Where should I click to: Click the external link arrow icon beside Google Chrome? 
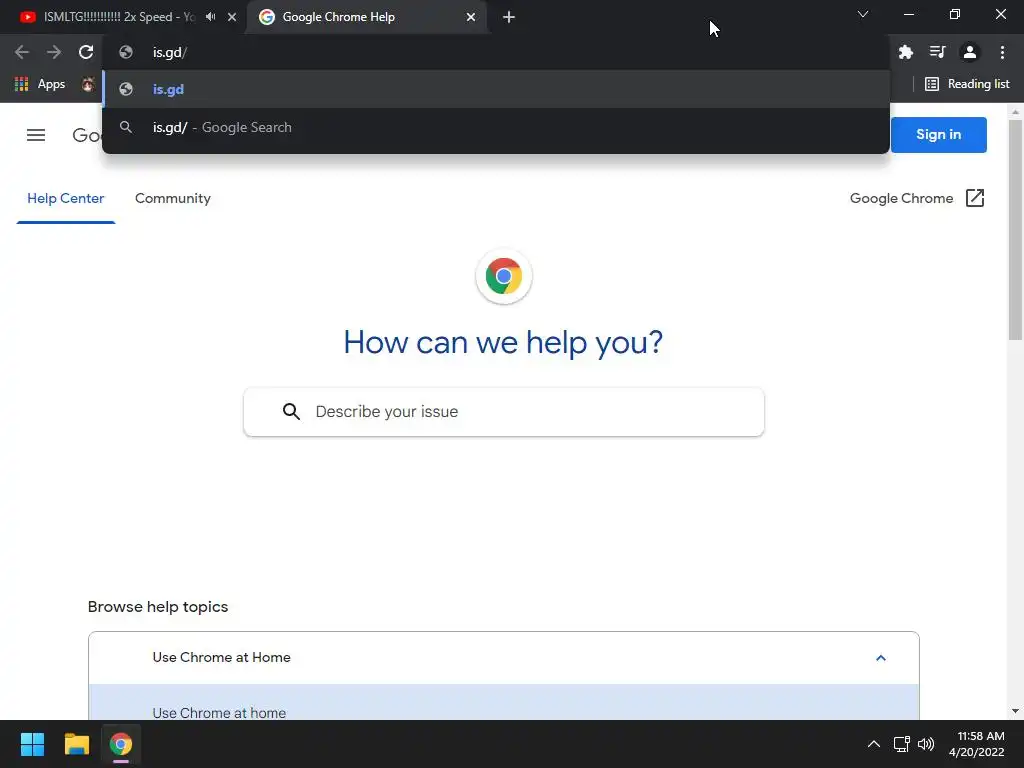[x=974, y=198]
